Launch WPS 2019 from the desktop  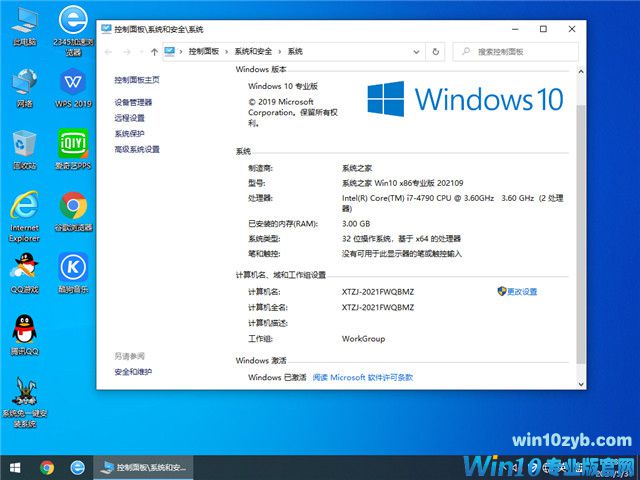coord(73,88)
